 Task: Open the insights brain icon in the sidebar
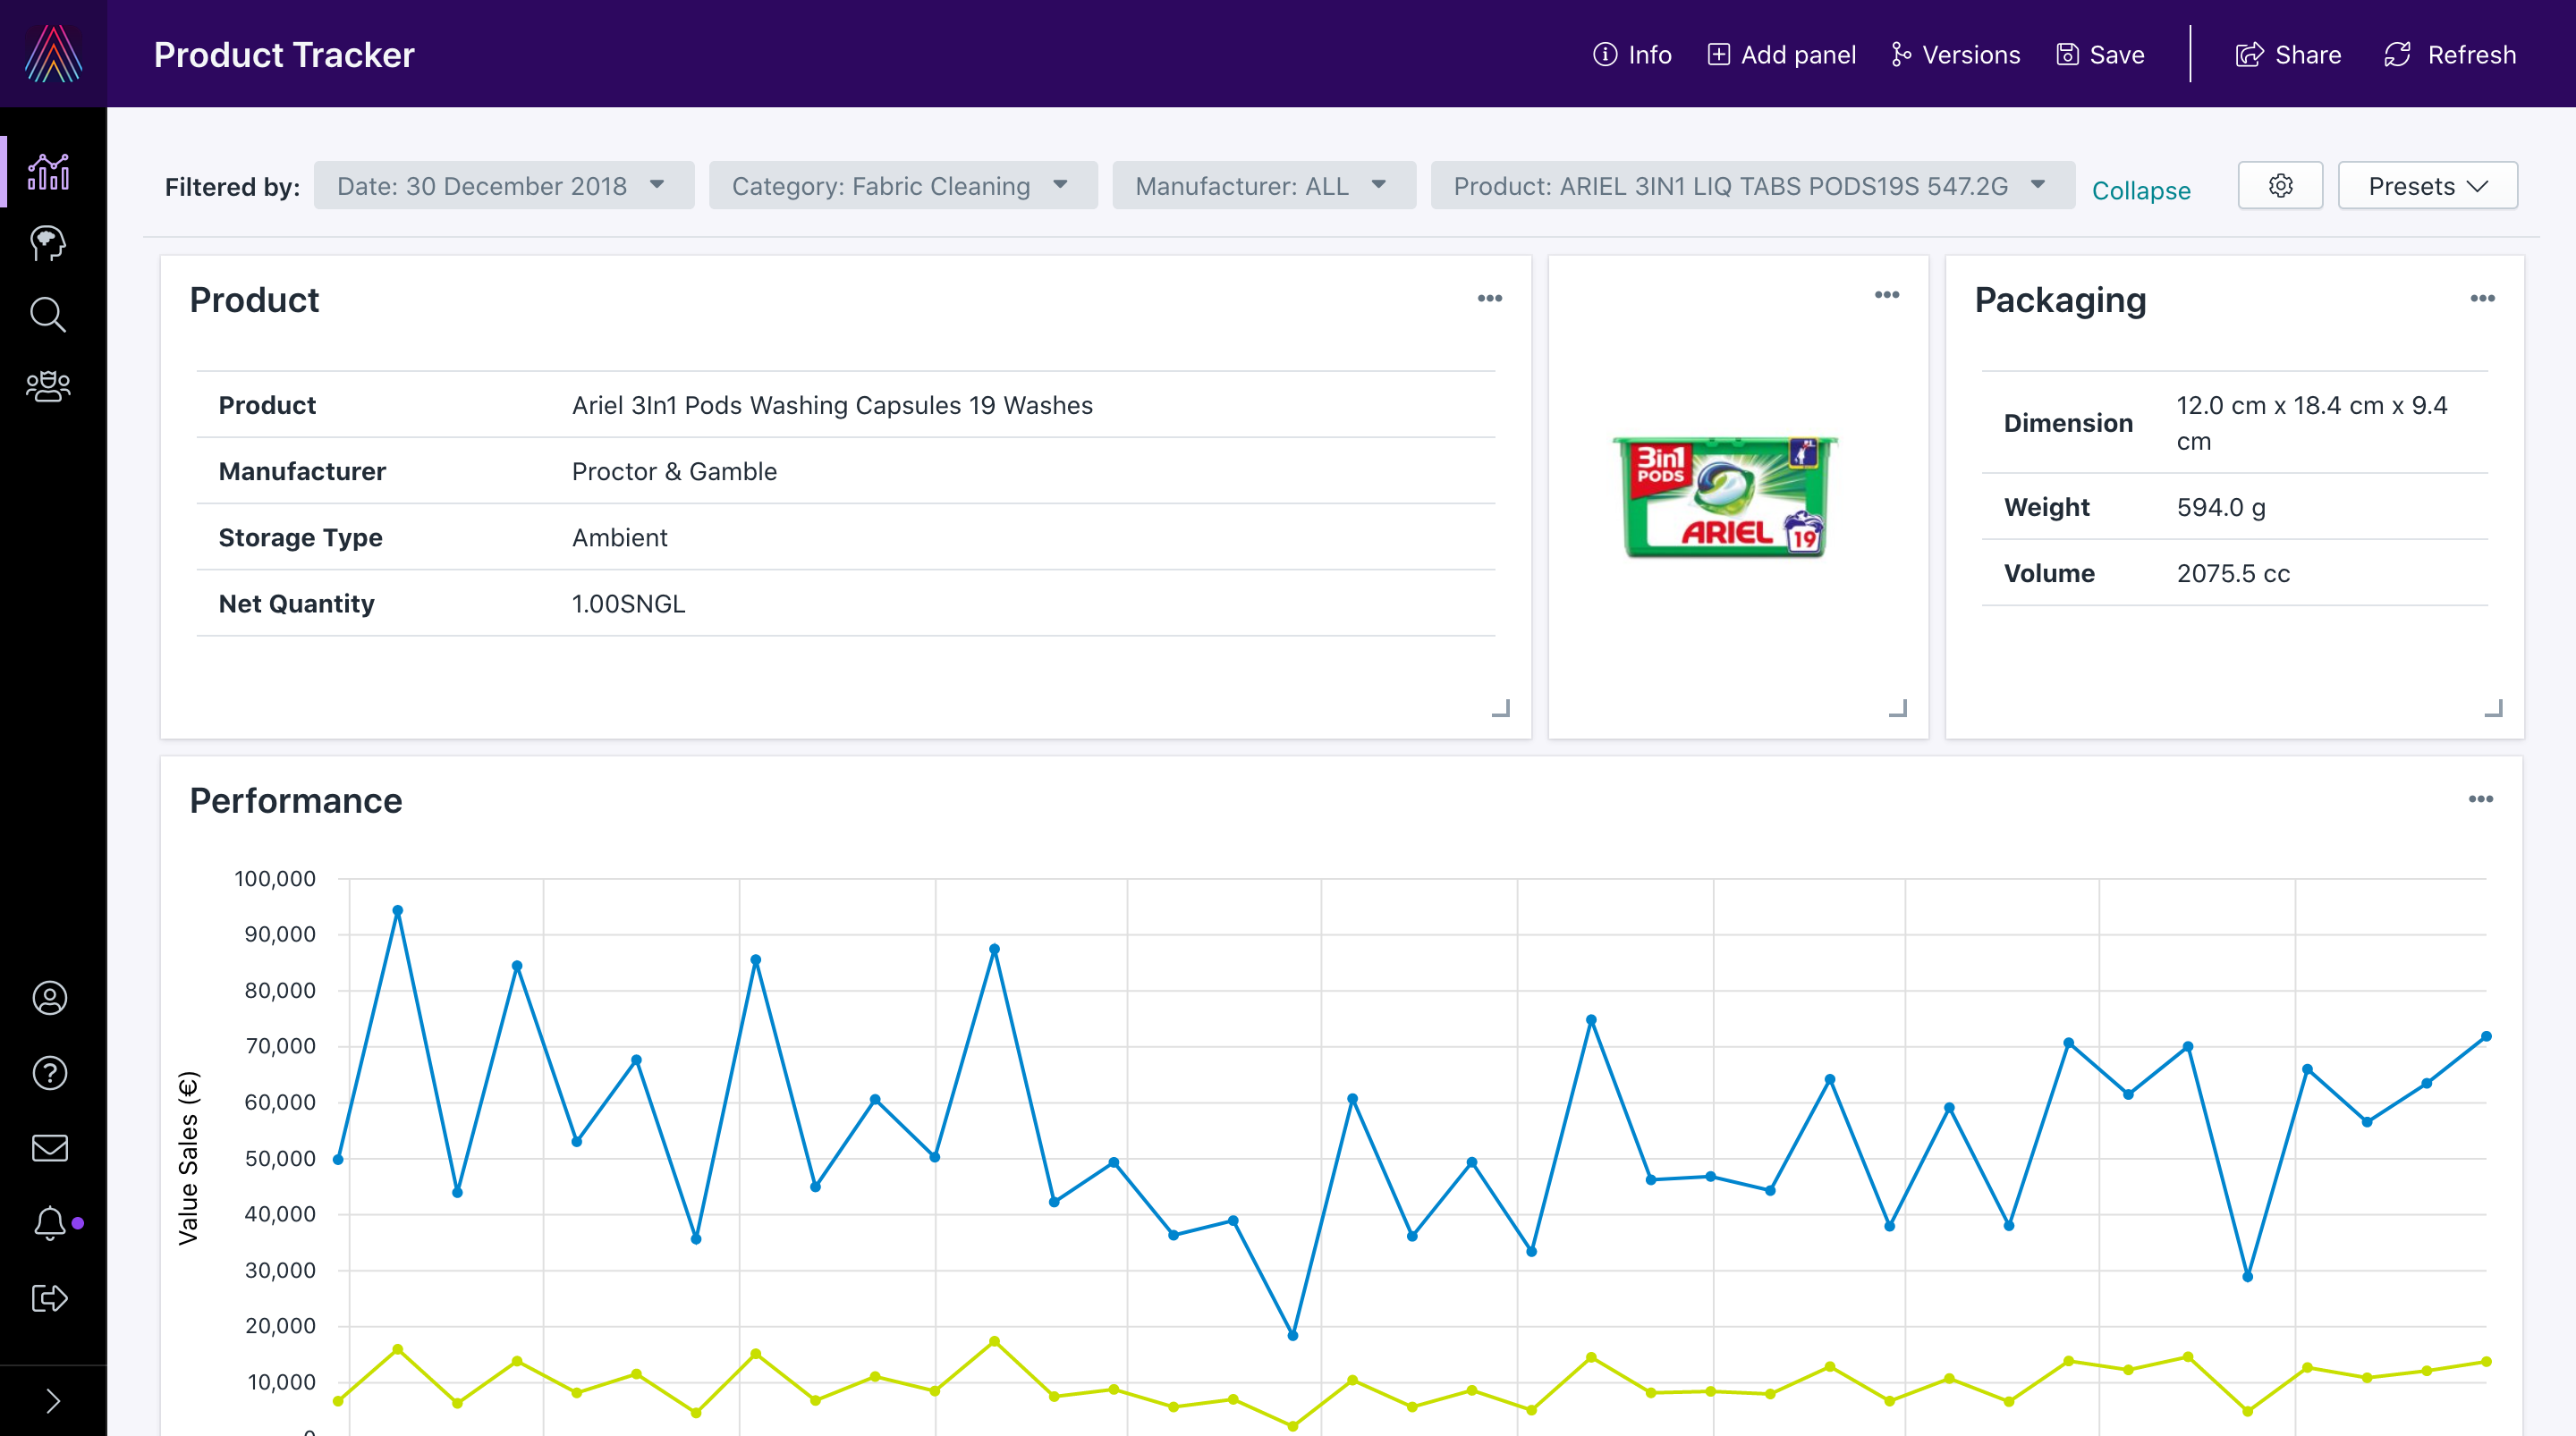47,243
